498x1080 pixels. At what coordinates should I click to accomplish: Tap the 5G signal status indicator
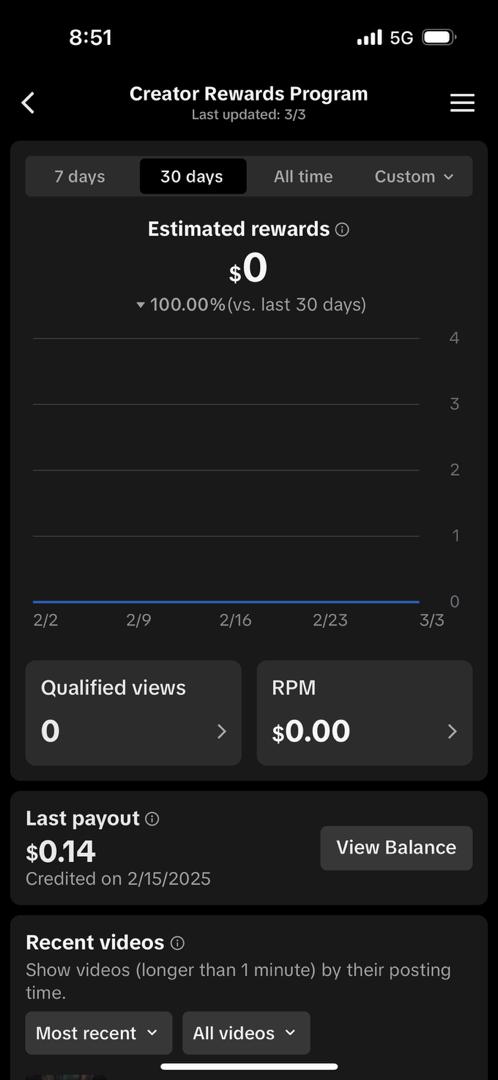(x=402, y=37)
